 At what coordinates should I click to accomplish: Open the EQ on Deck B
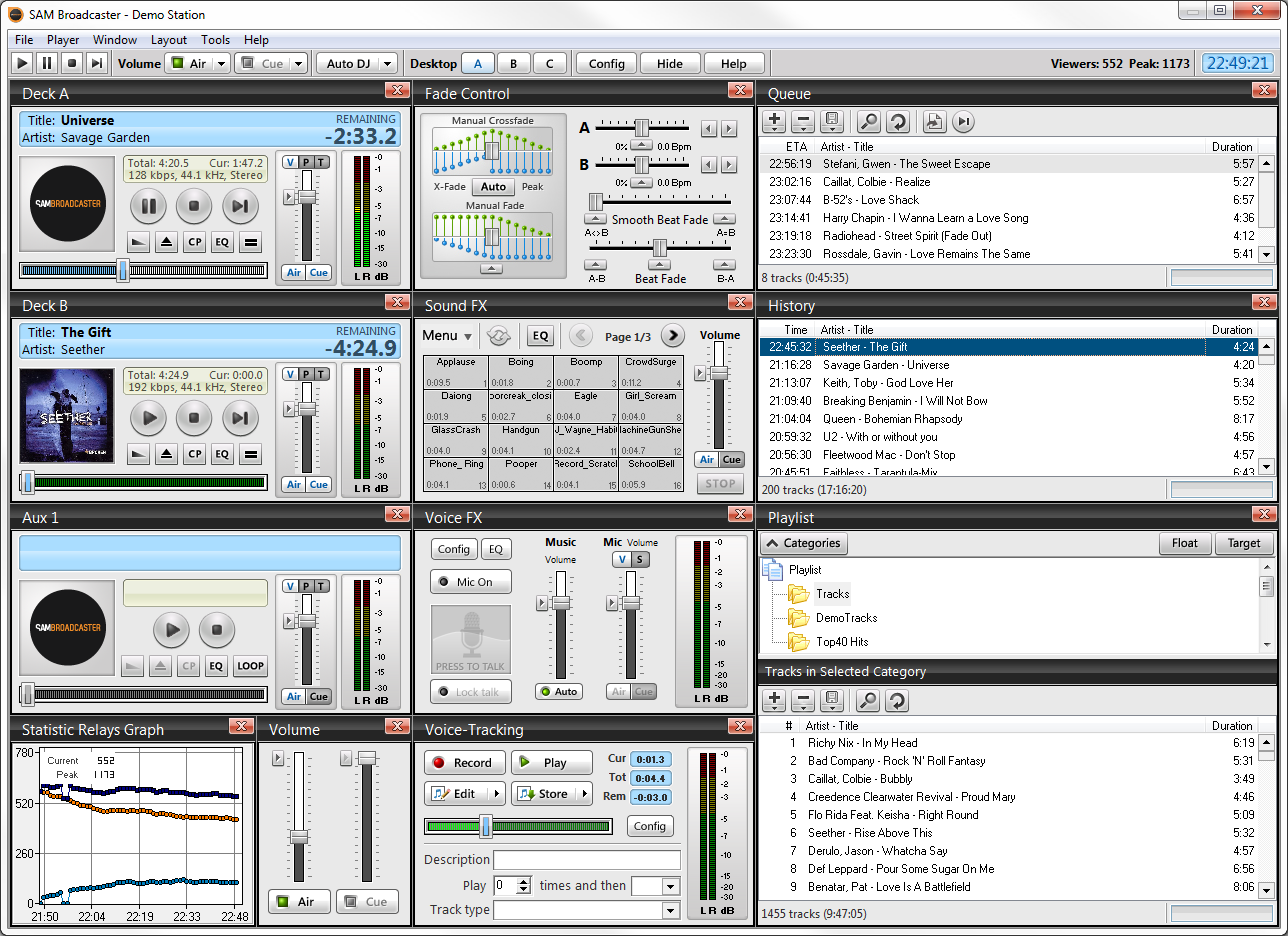(x=222, y=454)
